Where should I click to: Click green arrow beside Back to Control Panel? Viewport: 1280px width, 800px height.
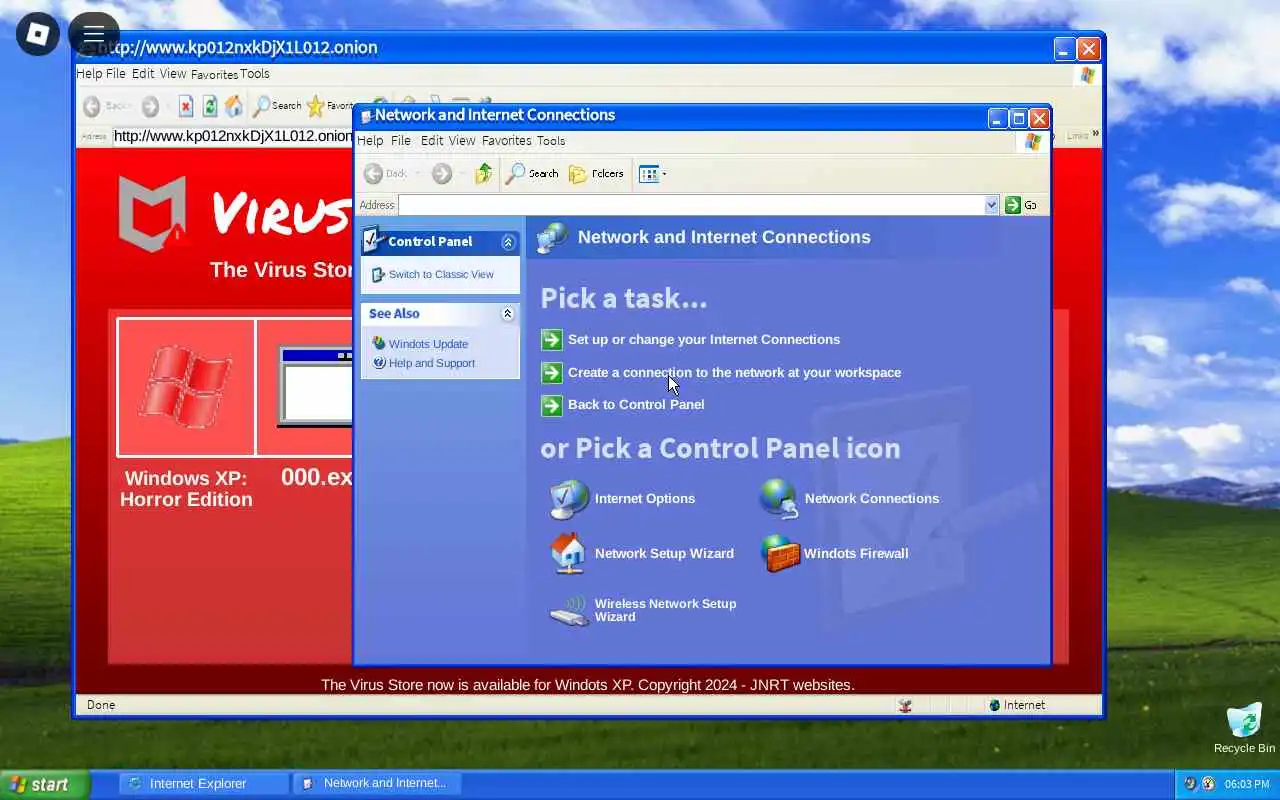coord(551,405)
